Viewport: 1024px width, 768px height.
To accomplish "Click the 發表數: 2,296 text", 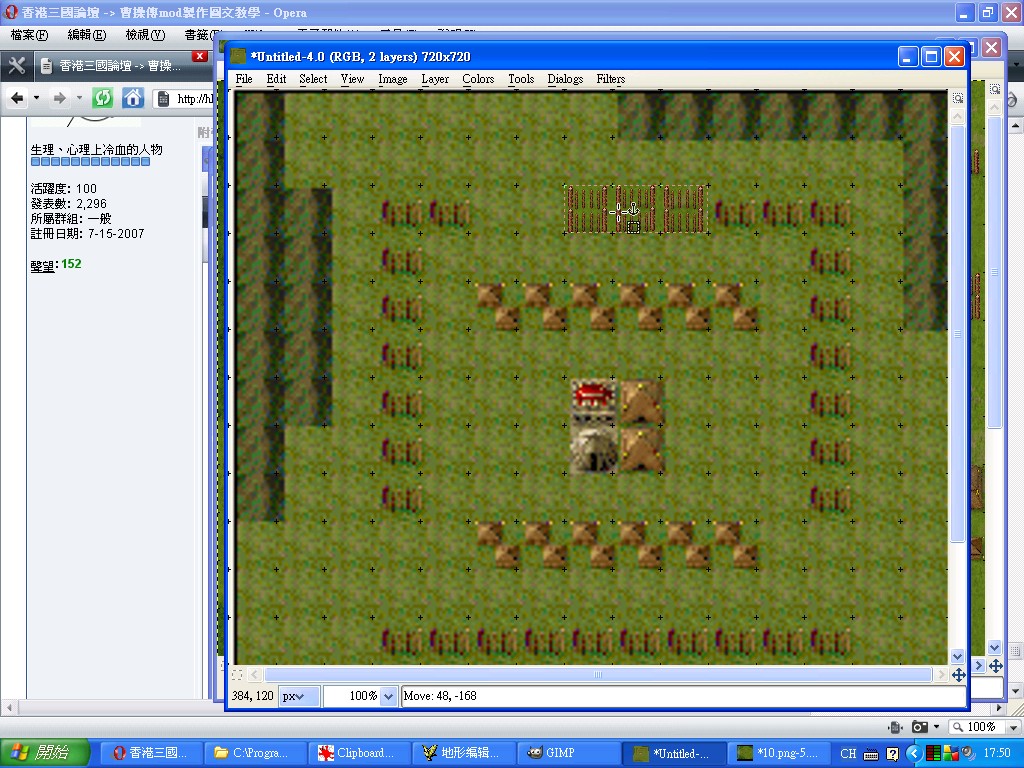I will 69,204.
